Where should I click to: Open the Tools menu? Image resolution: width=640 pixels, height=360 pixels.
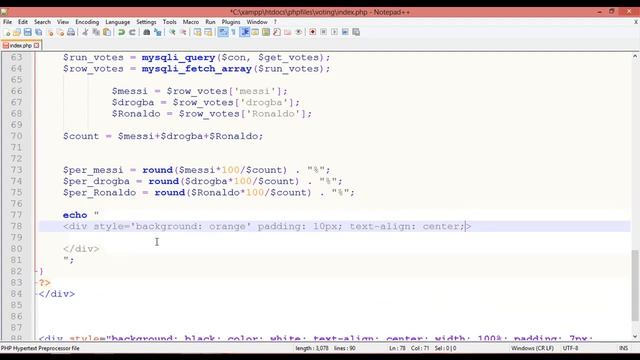169,22
